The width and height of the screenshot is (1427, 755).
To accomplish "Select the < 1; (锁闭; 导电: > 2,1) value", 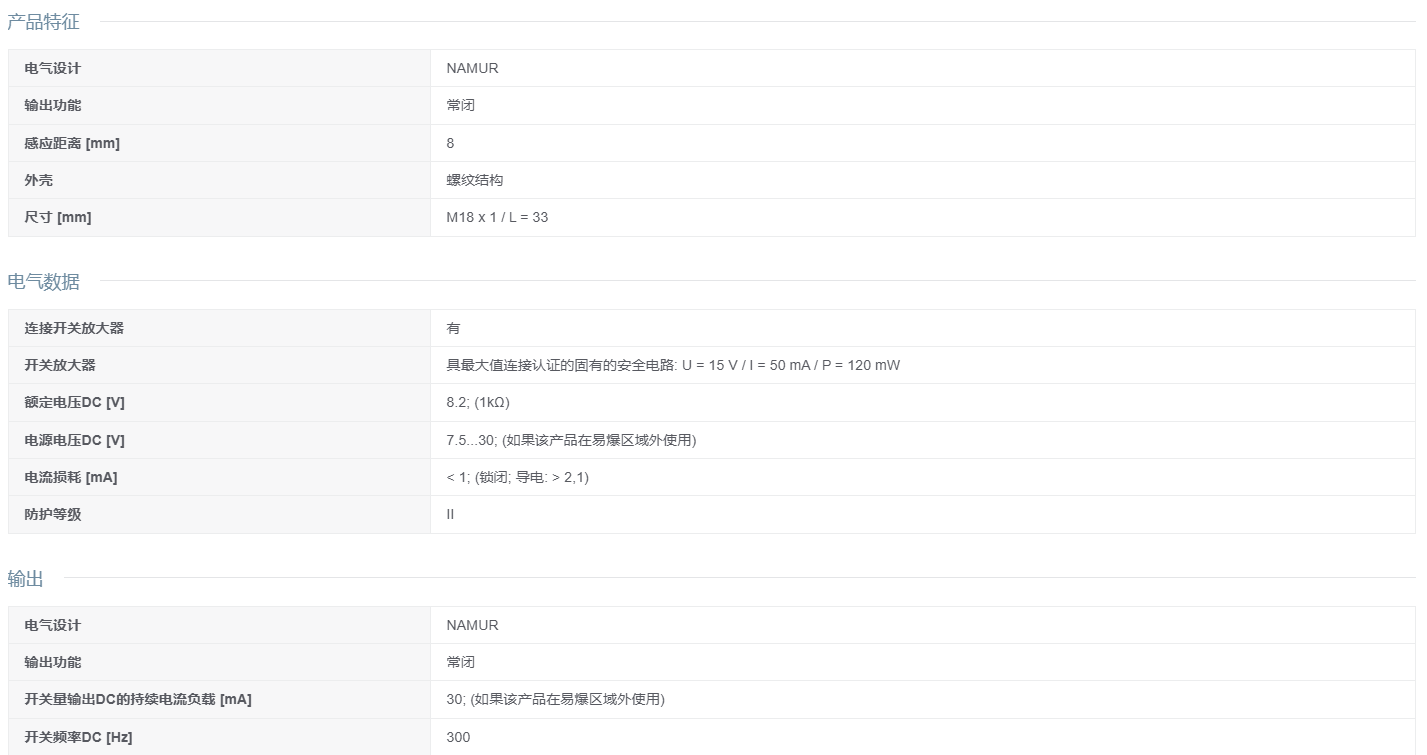I will [x=518, y=477].
